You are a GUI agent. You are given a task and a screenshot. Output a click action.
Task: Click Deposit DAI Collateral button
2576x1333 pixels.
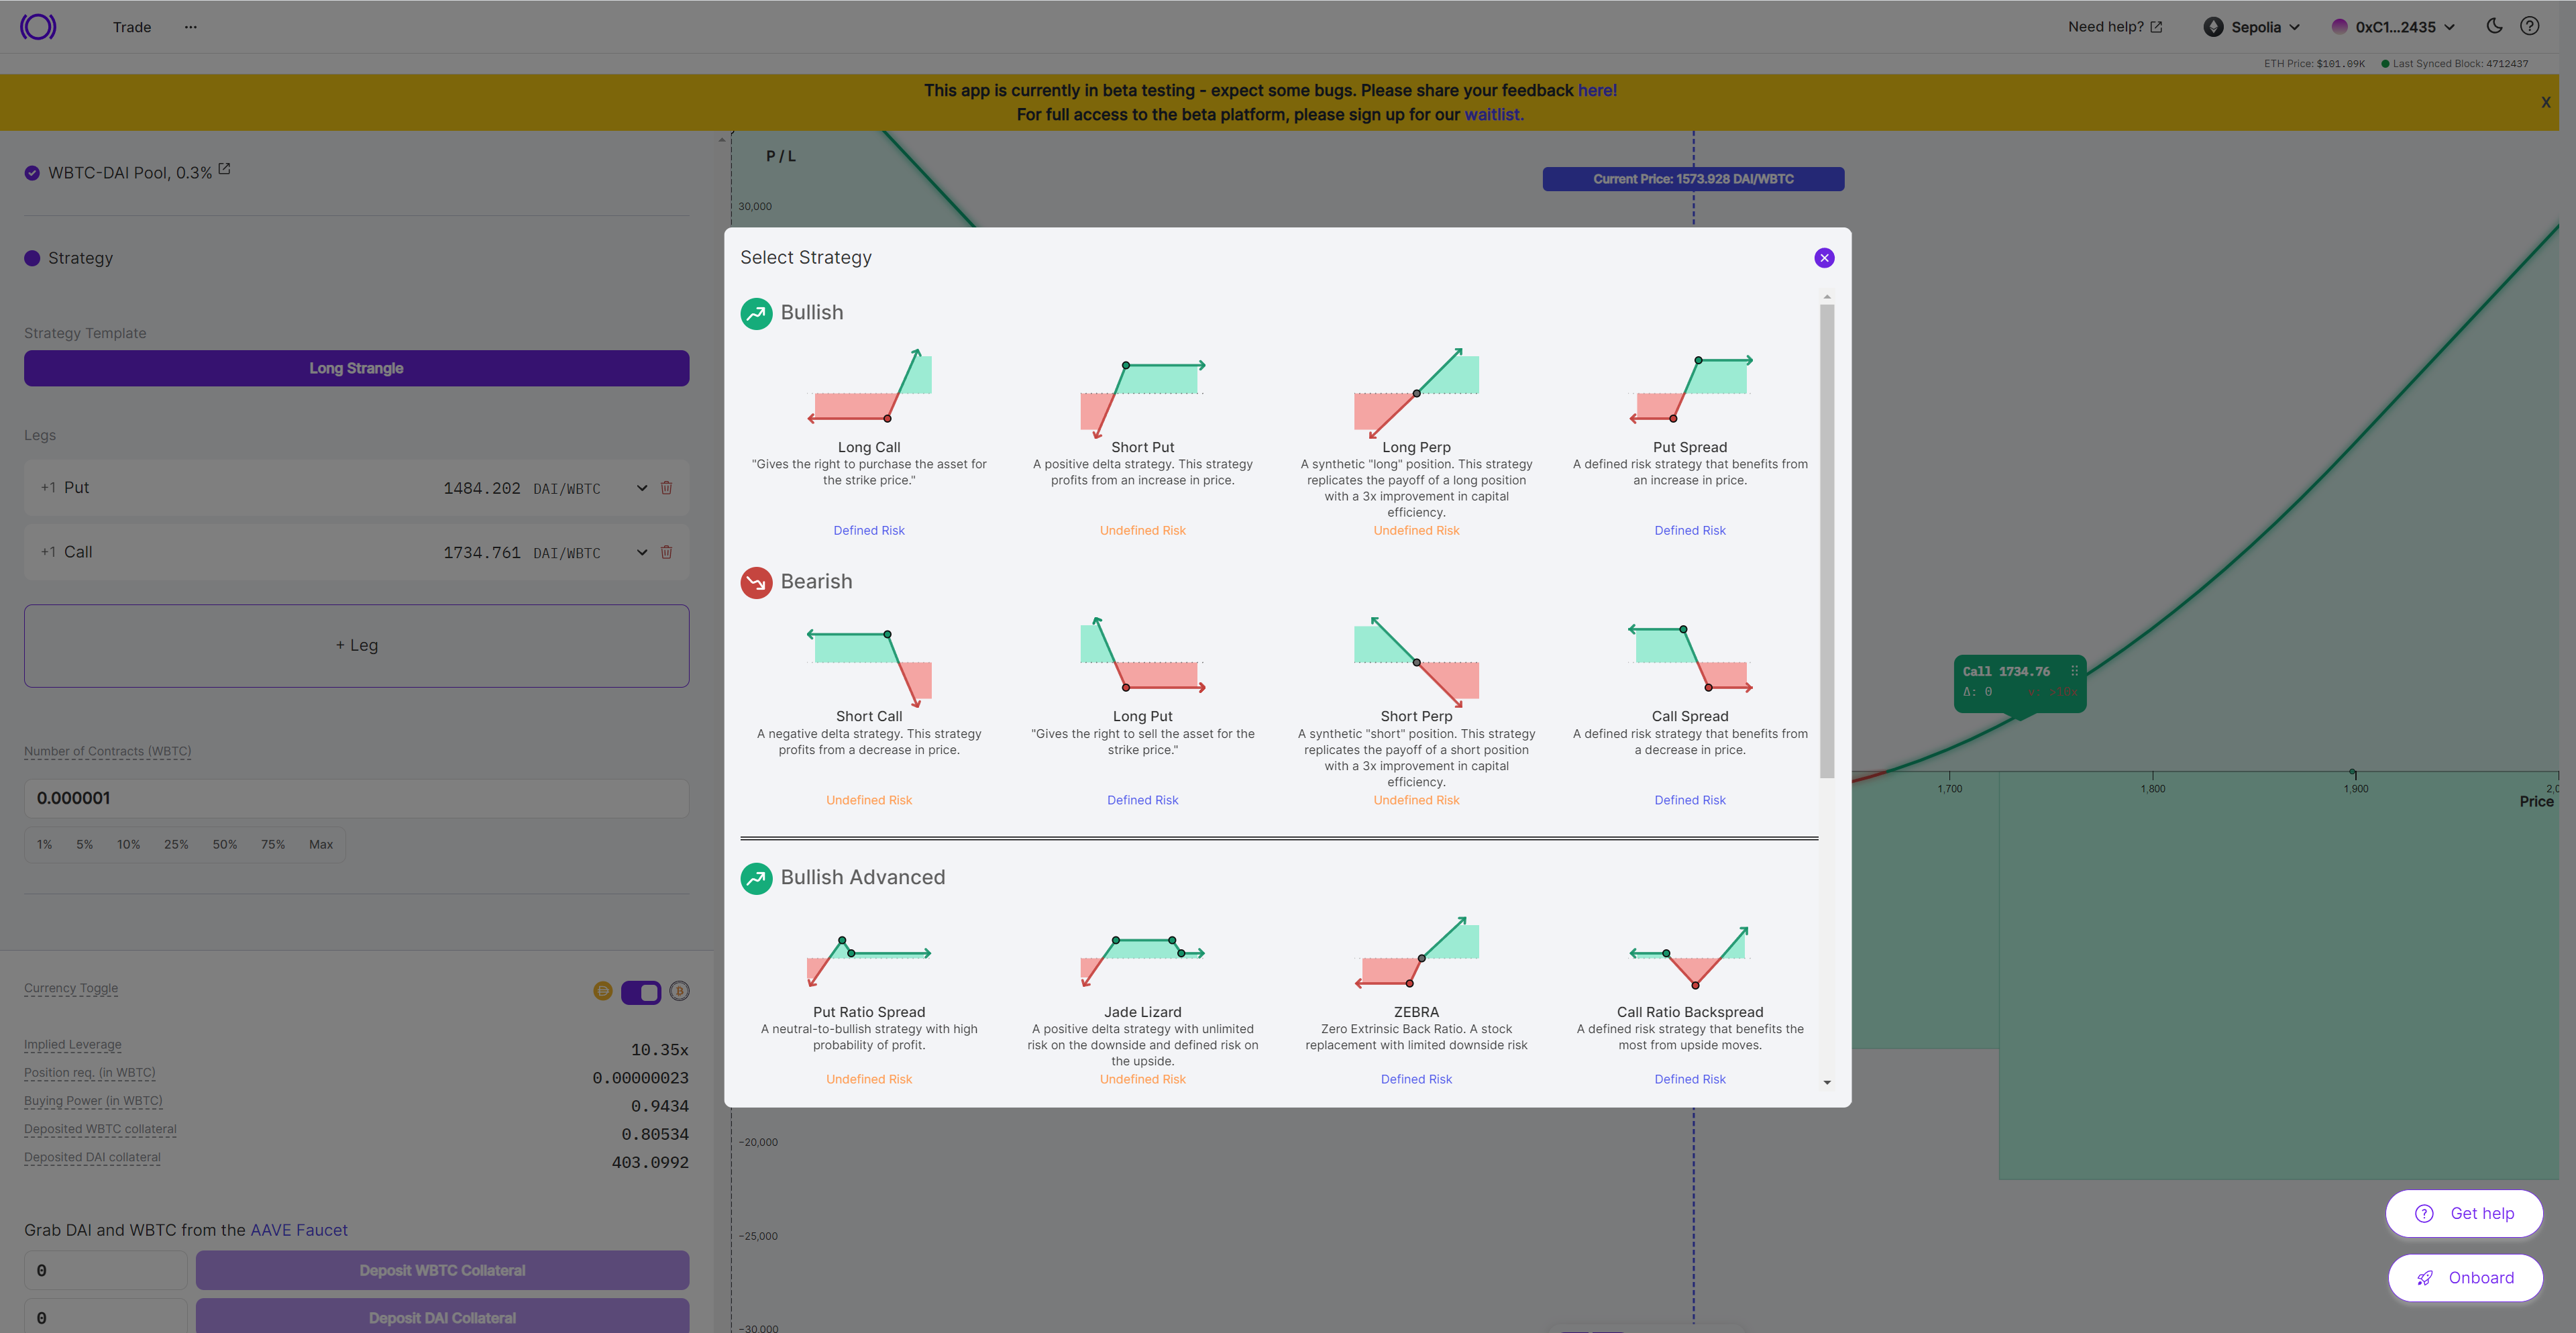pos(442,1317)
